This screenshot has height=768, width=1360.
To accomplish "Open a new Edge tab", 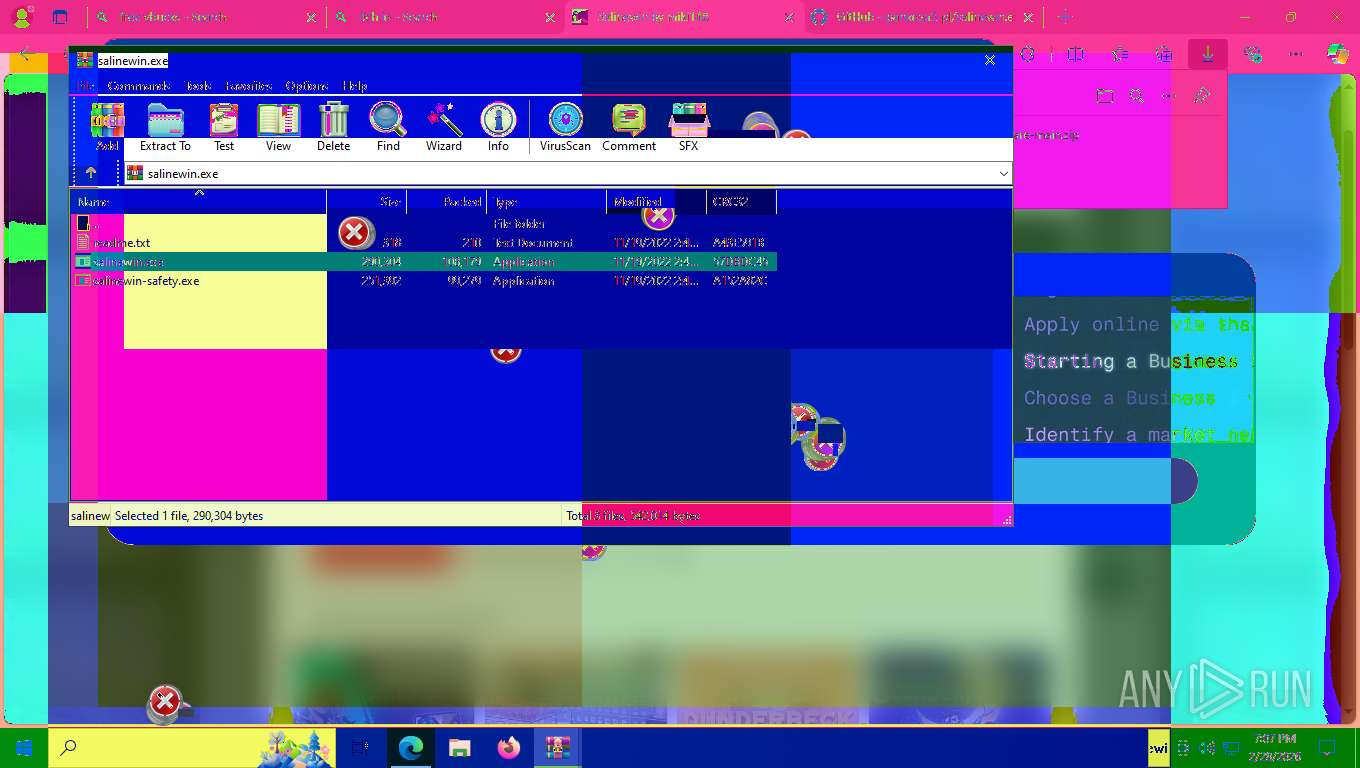I will coord(1064,17).
